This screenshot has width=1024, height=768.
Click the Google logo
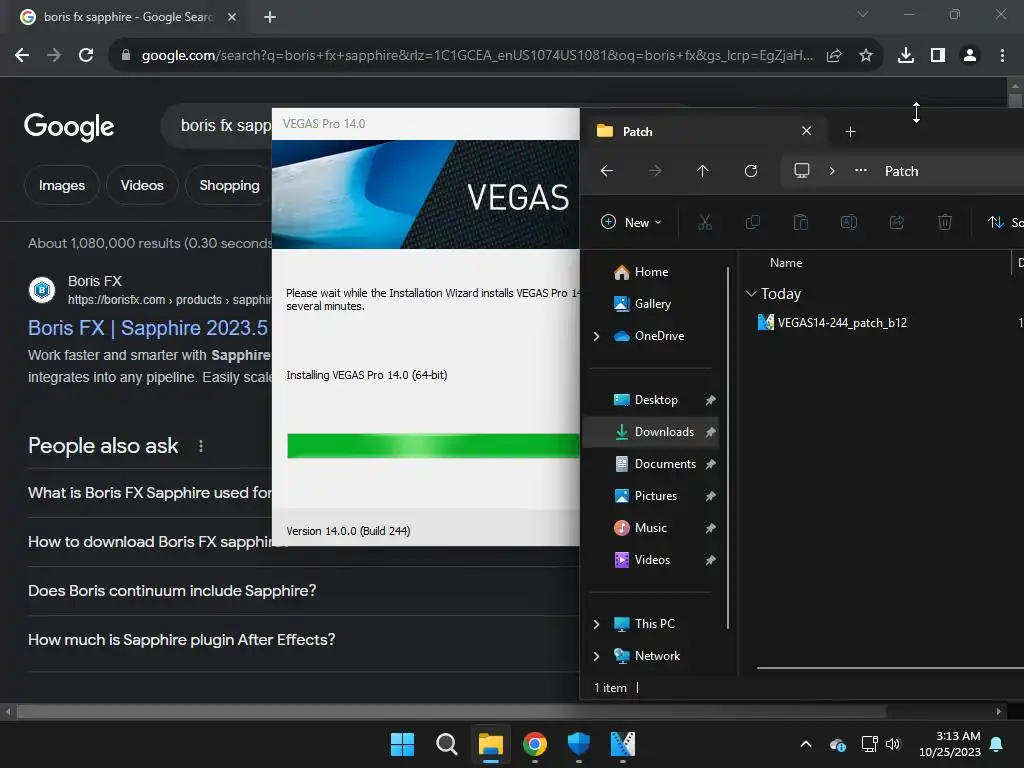point(69,126)
